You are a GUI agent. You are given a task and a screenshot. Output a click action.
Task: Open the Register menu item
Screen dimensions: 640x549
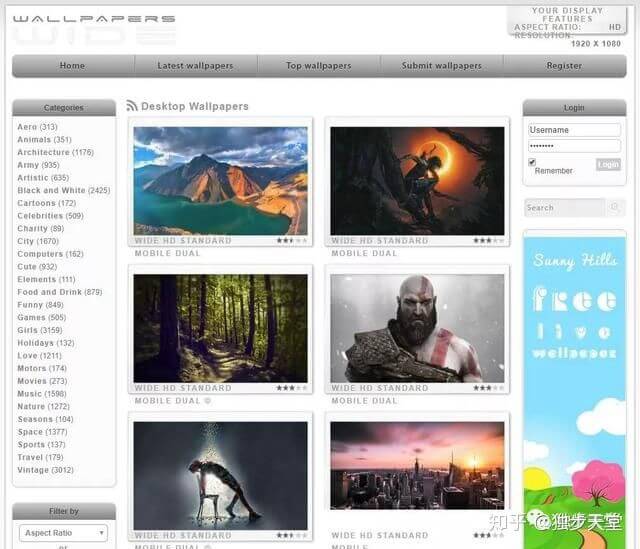point(564,65)
